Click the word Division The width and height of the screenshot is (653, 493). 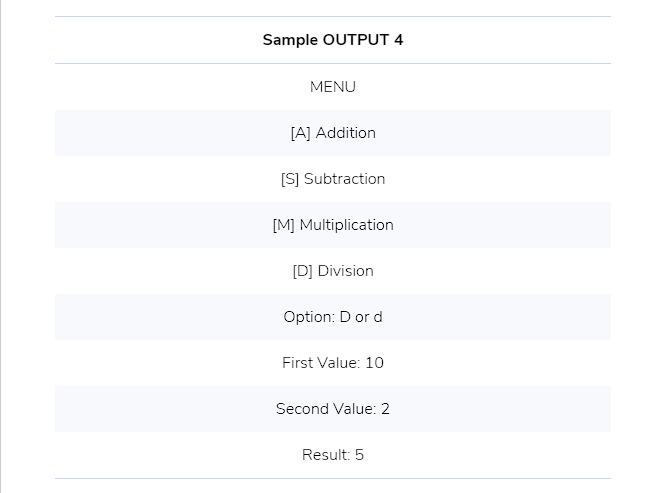click(x=346, y=271)
